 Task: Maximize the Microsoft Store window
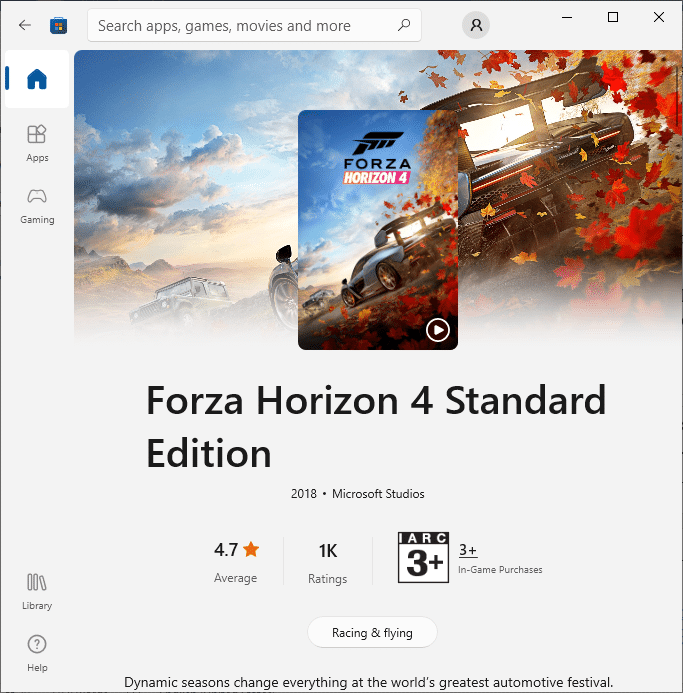[613, 17]
